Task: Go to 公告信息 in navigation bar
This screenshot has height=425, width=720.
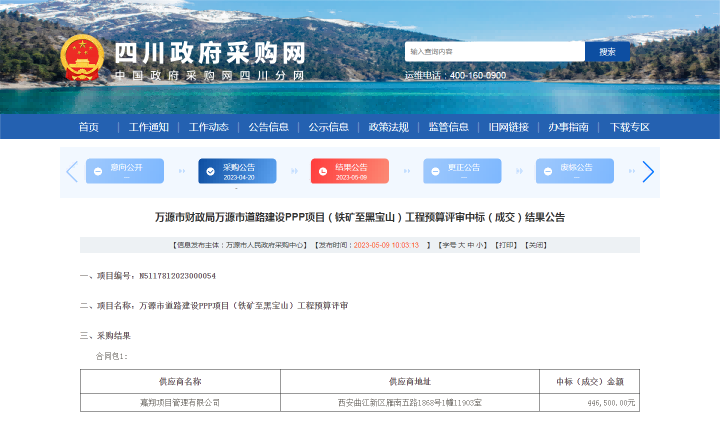Action: coord(269,127)
